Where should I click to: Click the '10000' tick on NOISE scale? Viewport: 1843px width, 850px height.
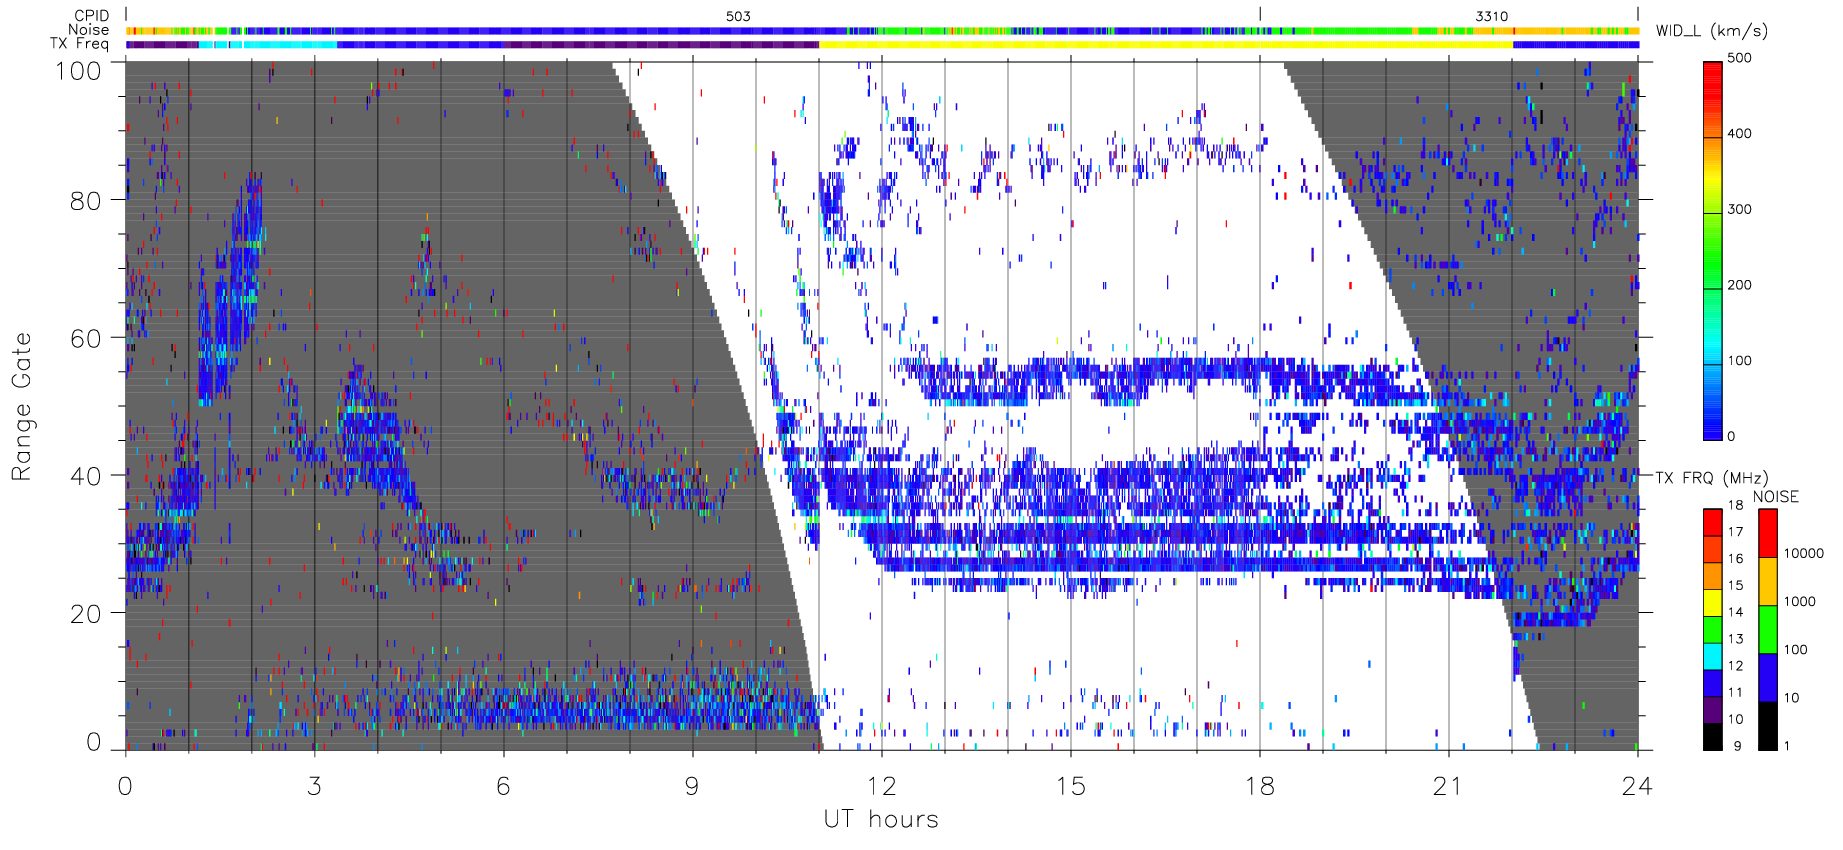1803,553
